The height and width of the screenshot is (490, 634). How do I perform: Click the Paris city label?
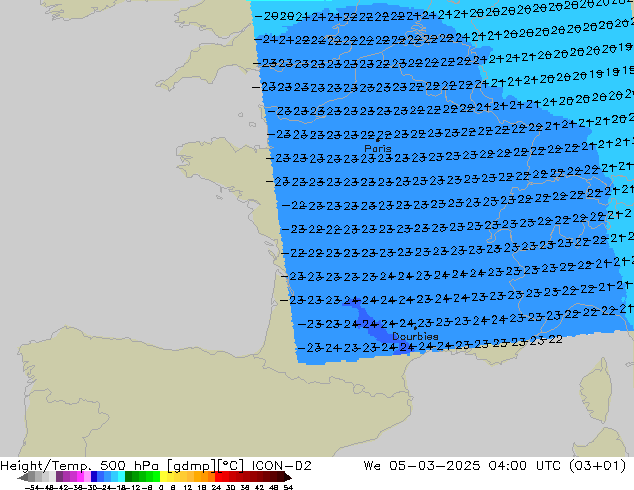[378, 148]
